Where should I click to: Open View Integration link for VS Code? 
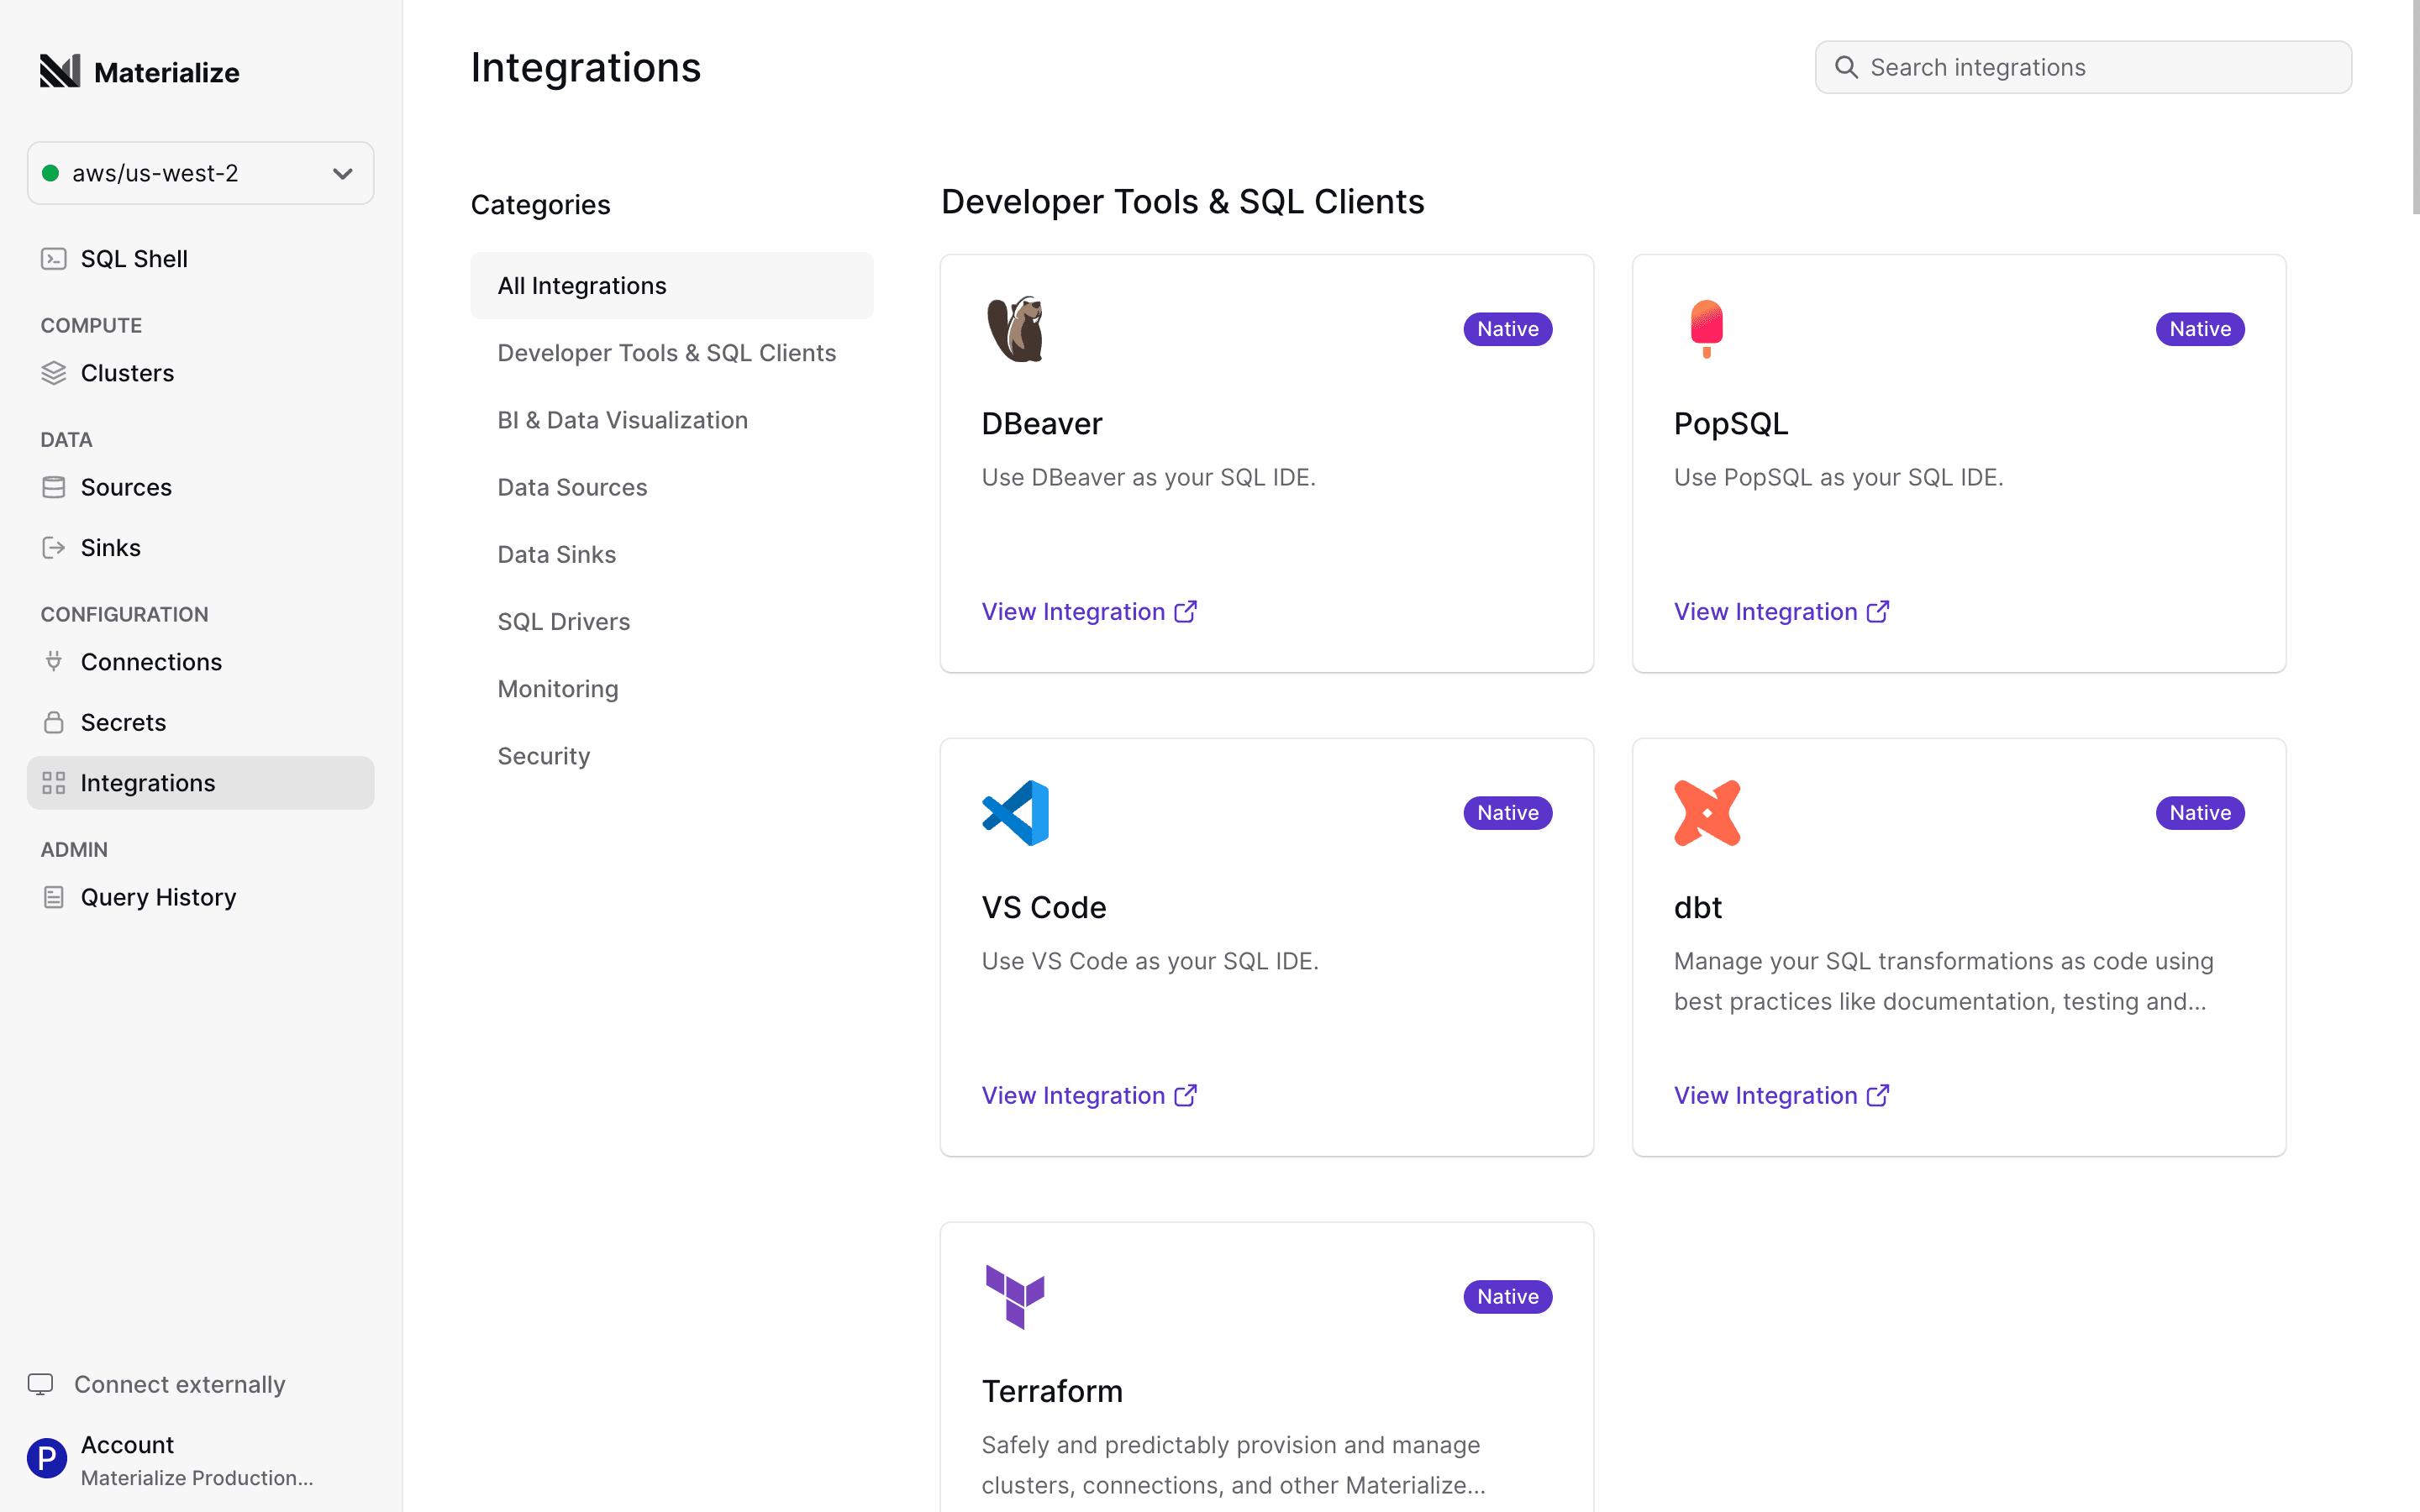[x=1089, y=1096]
